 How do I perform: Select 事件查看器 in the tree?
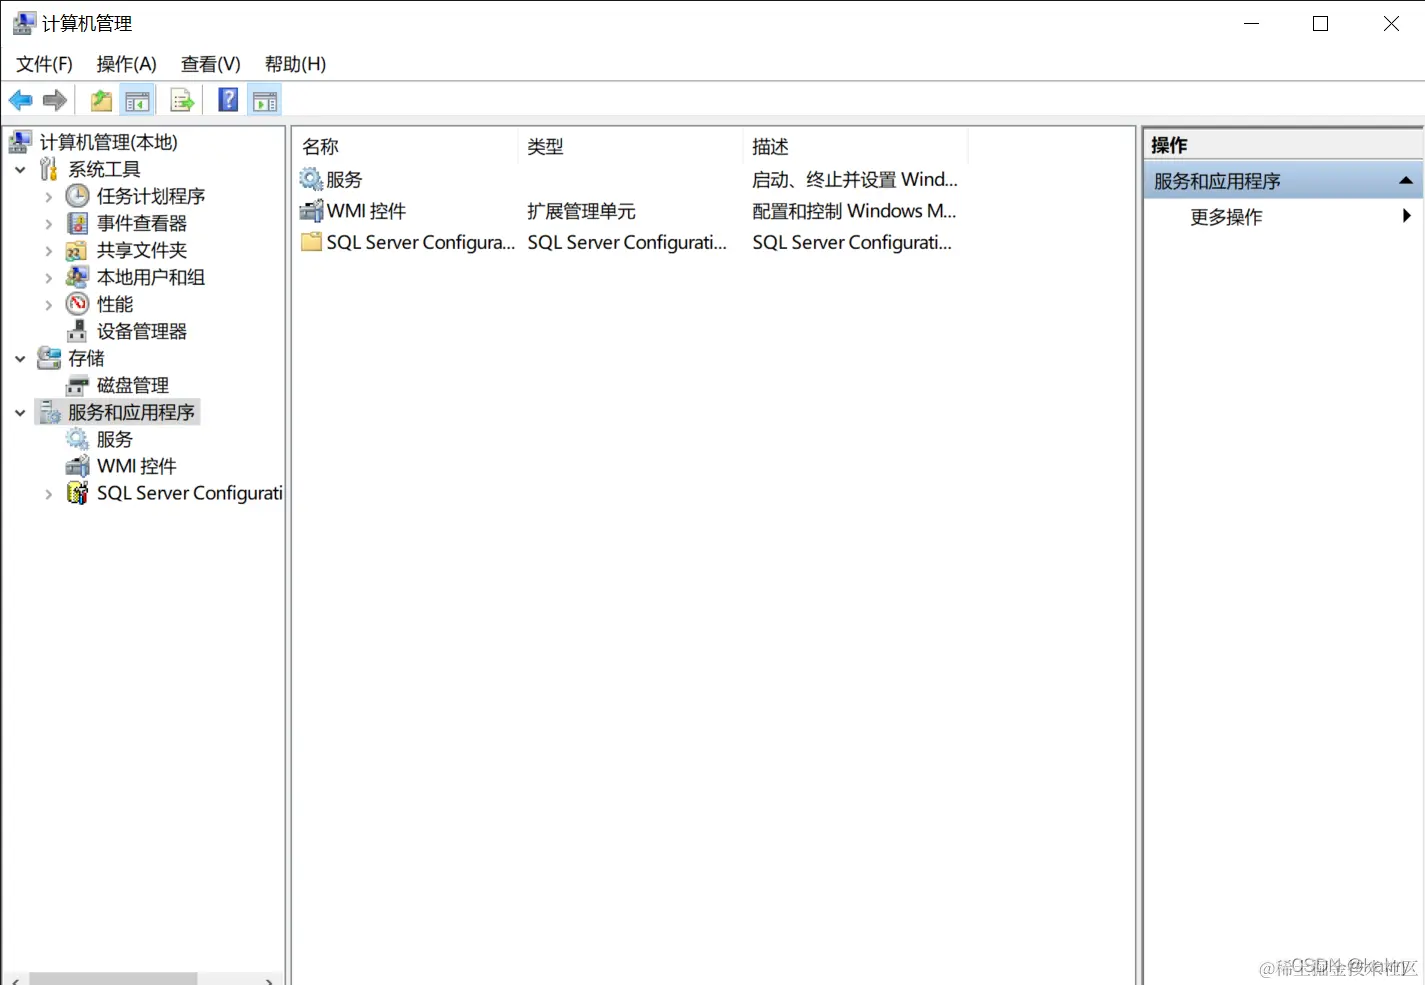coord(142,223)
